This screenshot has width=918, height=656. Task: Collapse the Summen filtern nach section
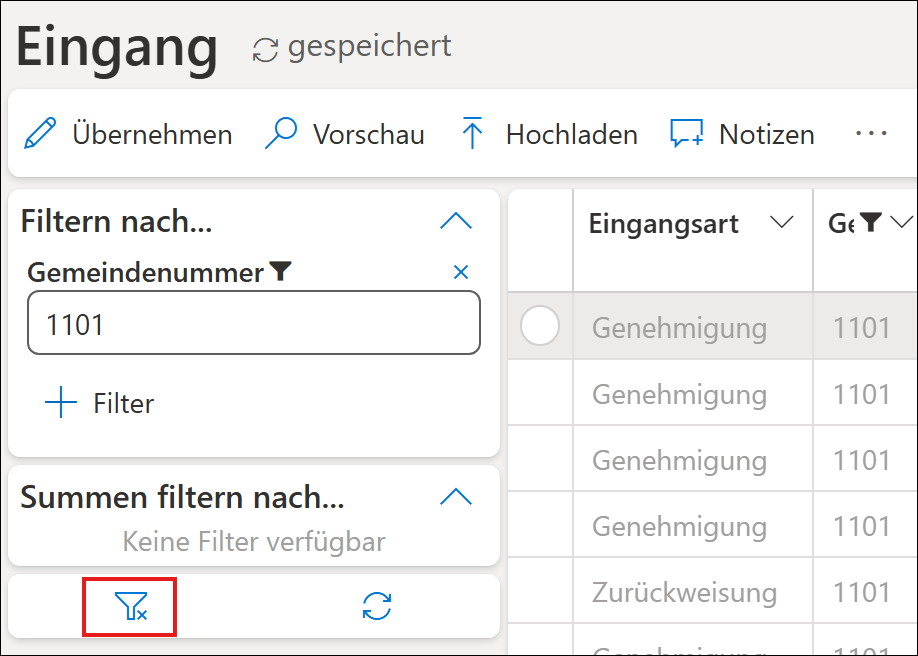pos(456,497)
